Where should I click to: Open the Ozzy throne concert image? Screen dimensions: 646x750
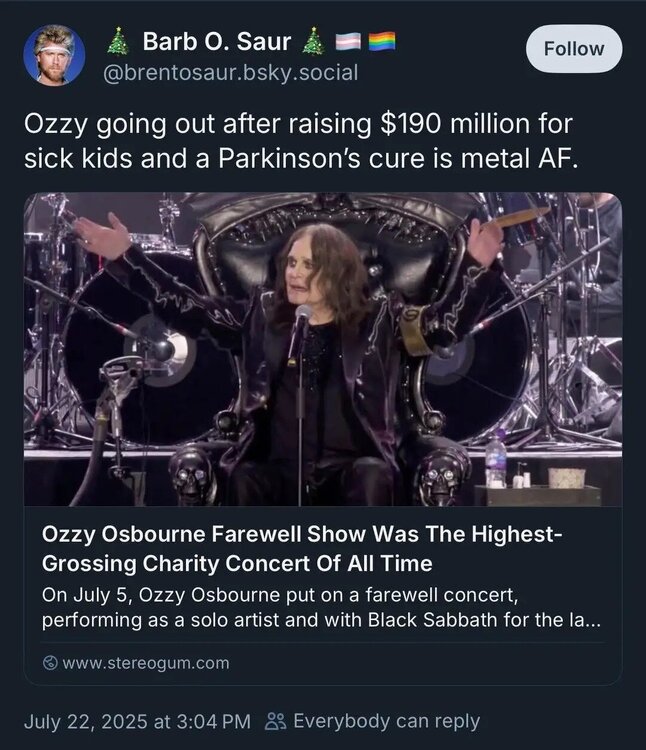322,349
